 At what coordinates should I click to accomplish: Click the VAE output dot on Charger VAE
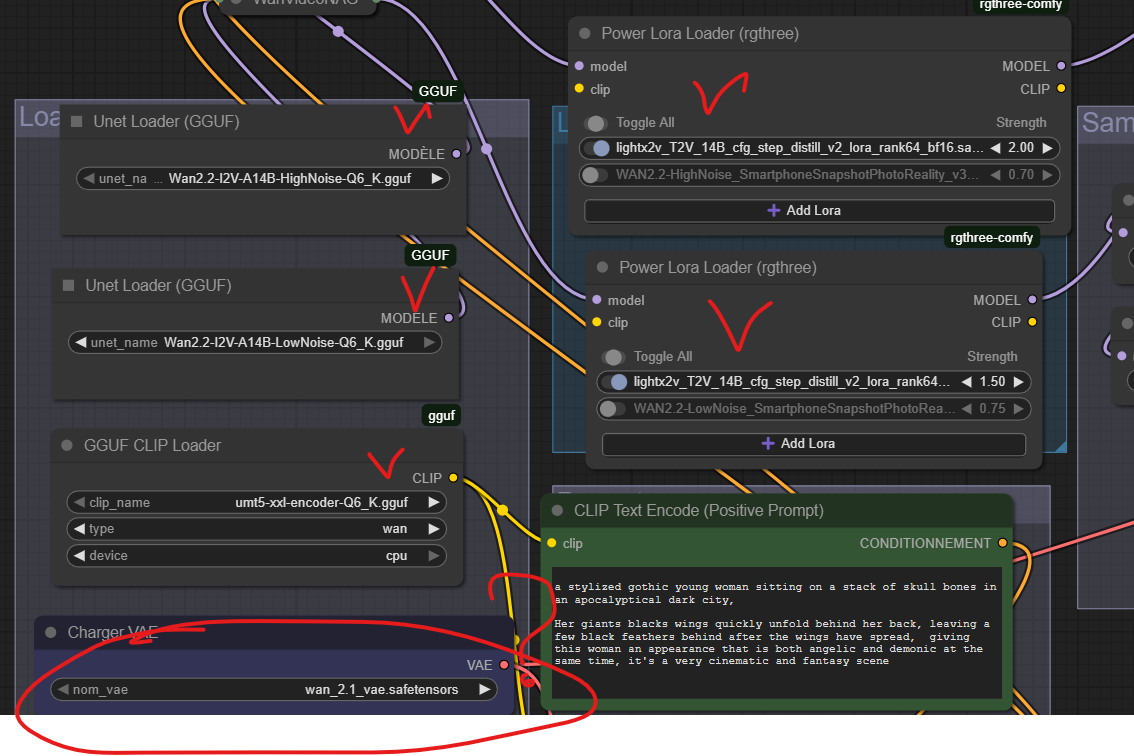(504, 665)
